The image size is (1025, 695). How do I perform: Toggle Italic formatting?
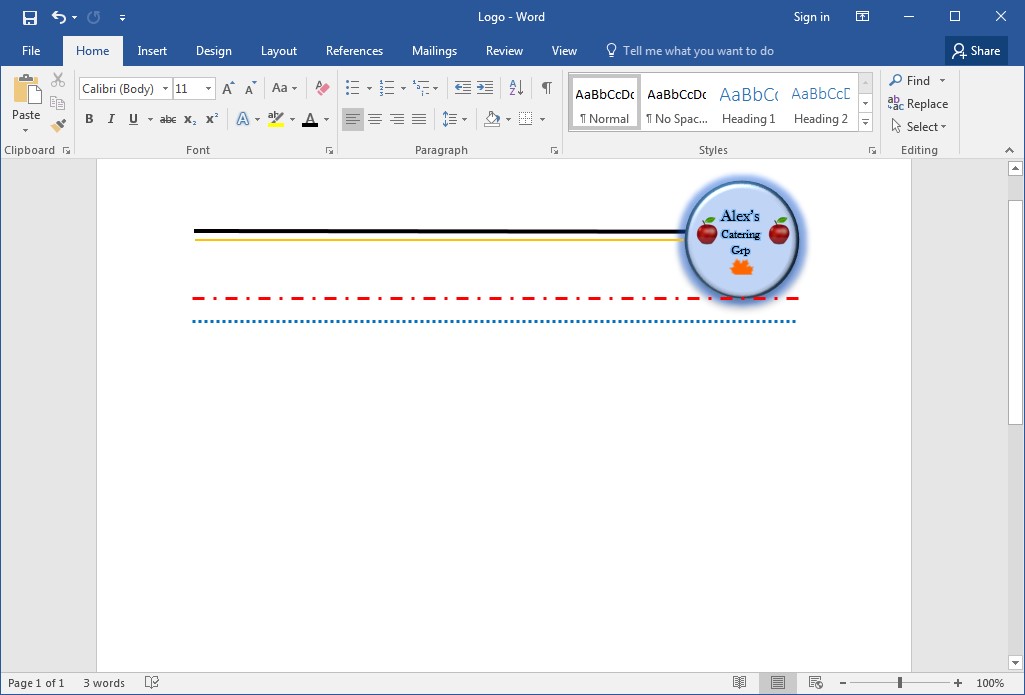111,120
